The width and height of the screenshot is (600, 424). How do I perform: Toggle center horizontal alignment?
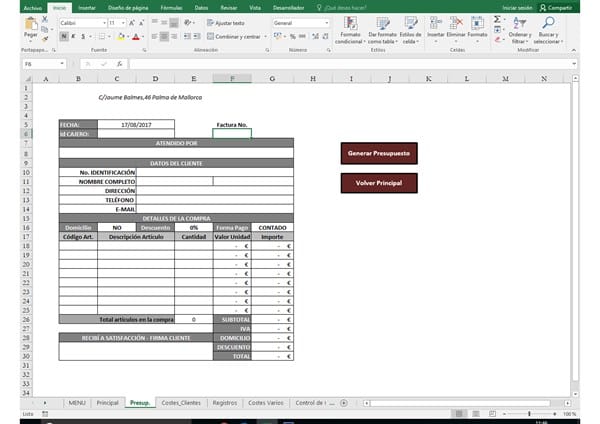pyautogui.click(x=164, y=36)
